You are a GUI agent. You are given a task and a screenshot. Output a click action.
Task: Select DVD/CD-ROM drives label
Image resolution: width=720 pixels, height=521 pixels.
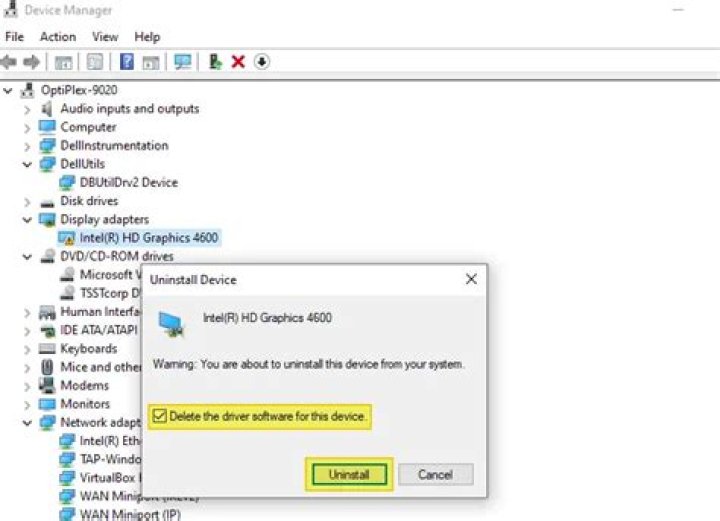117,256
